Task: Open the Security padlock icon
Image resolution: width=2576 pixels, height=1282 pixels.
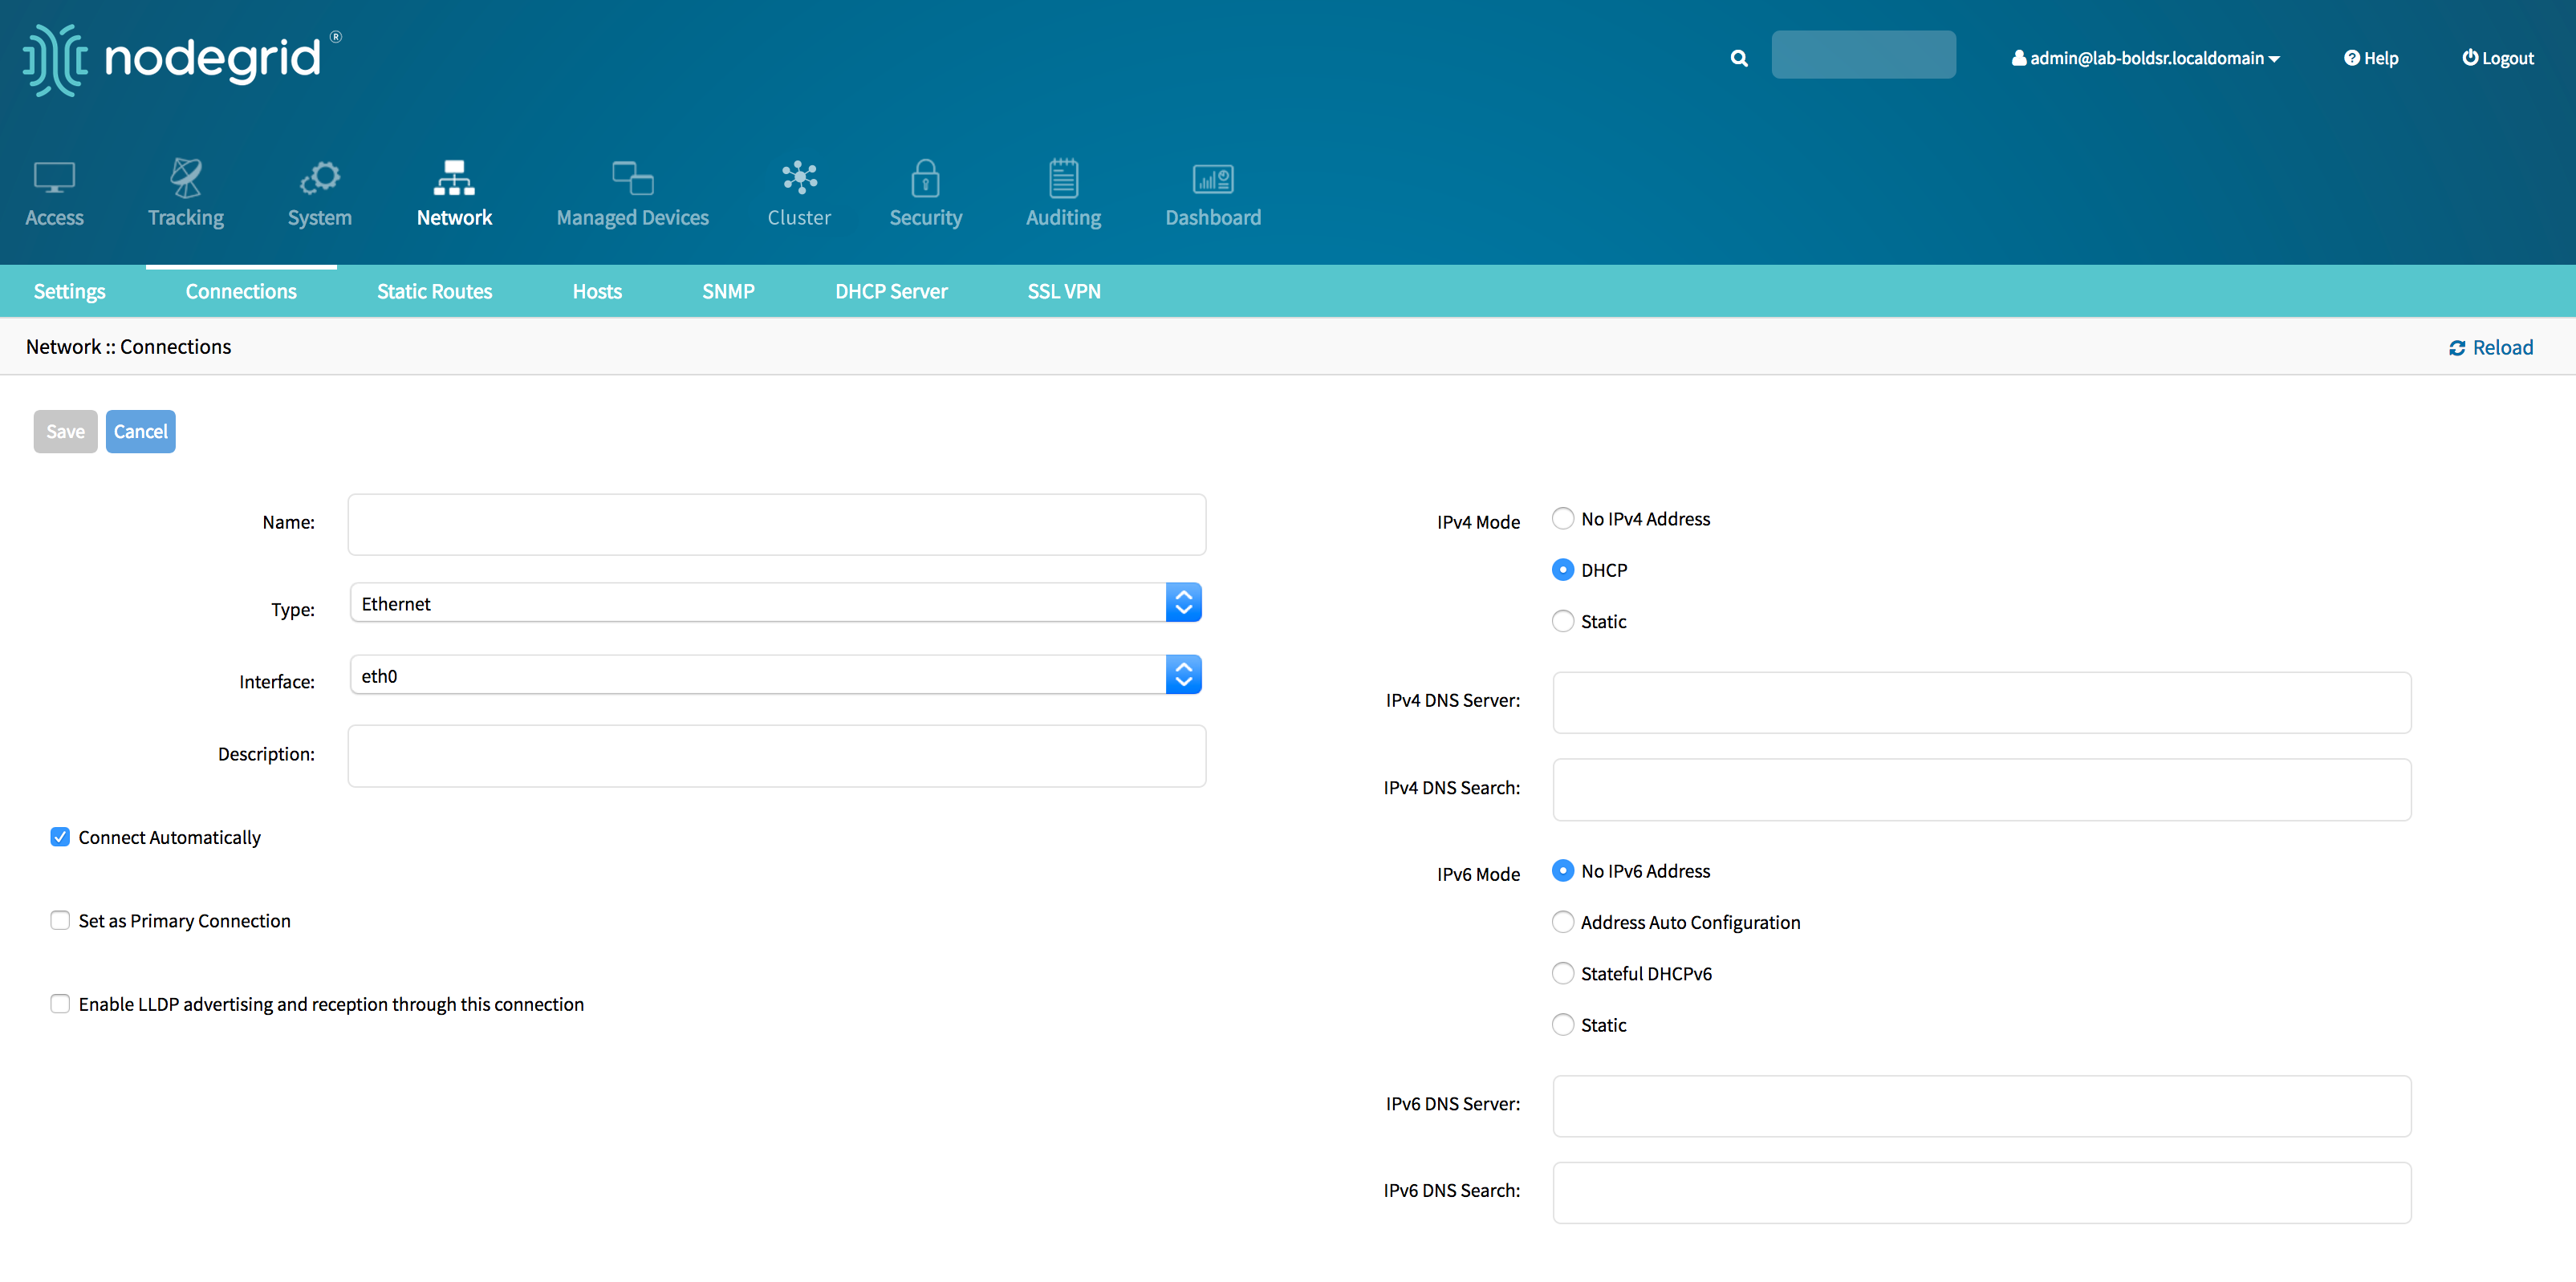Action: point(925,178)
